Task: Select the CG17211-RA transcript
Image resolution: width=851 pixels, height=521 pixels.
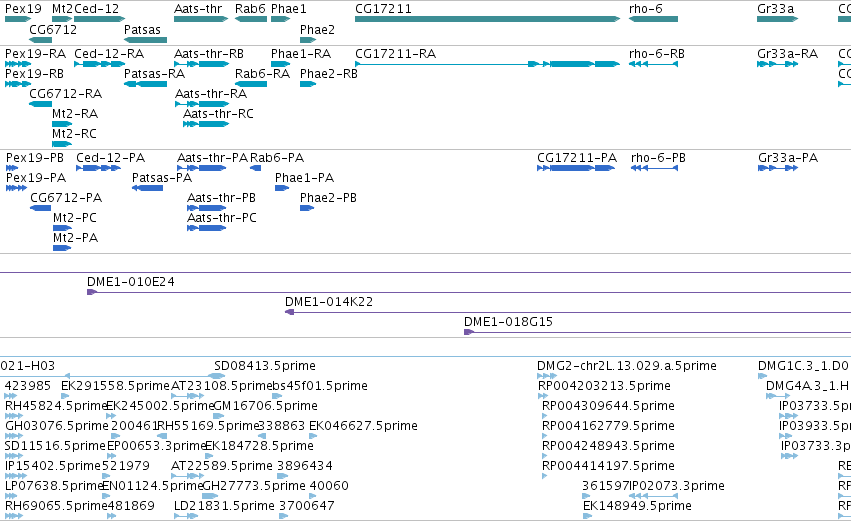Action: tap(487, 64)
